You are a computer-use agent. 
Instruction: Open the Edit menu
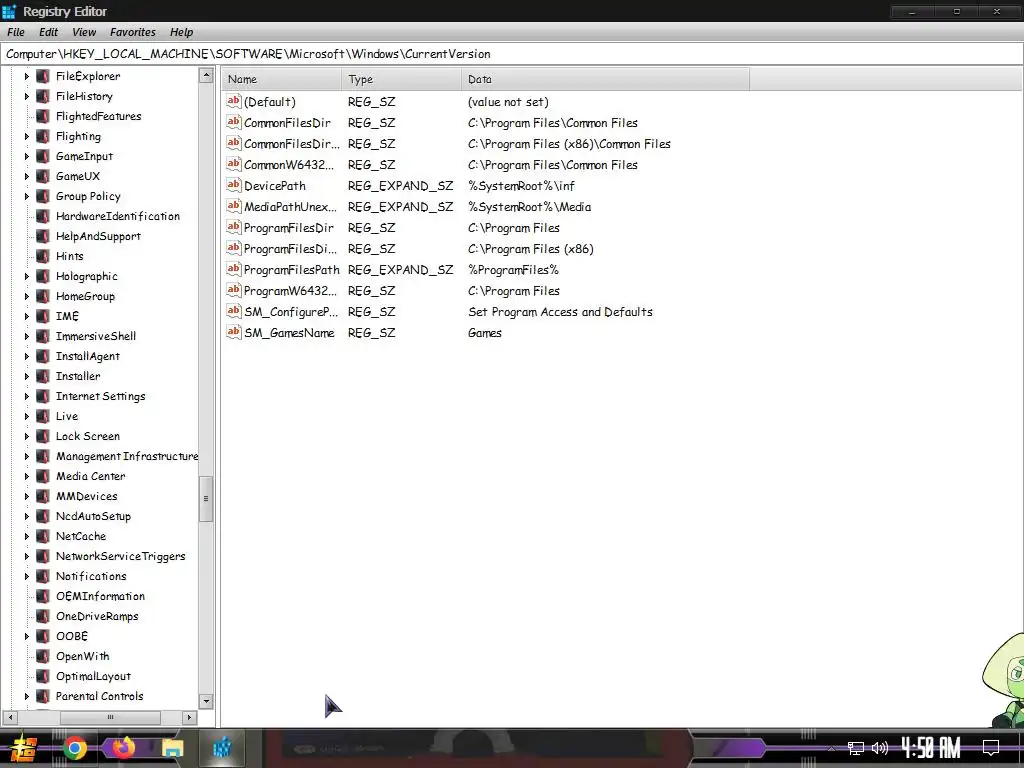[48, 32]
